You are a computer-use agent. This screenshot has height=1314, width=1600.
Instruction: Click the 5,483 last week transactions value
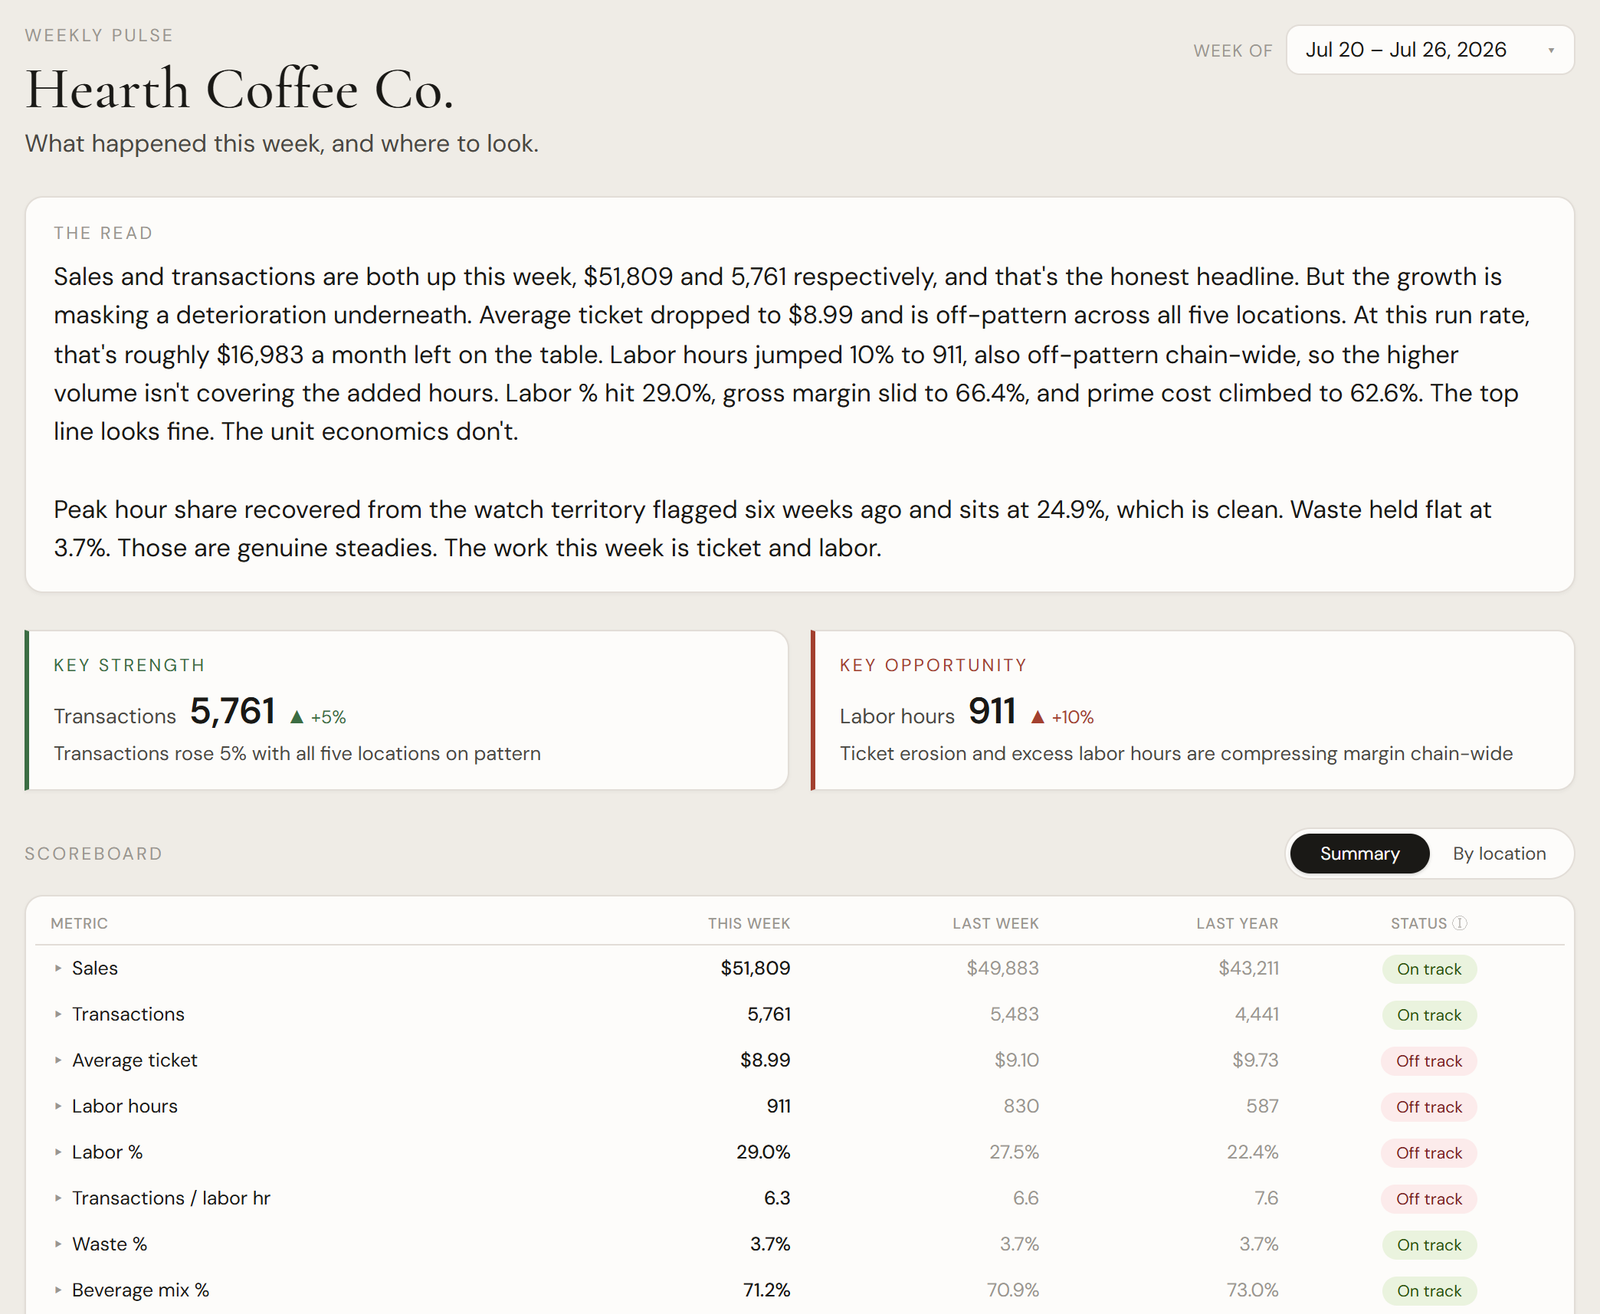pos(1014,1014)
